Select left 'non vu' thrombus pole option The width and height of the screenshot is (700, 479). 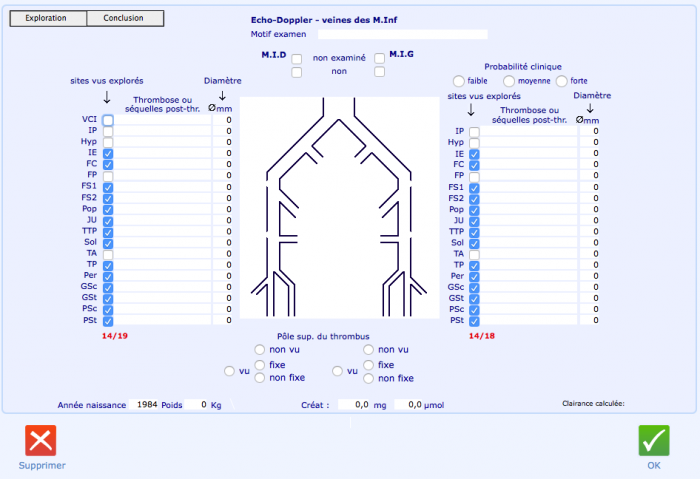tap(259, 349)
